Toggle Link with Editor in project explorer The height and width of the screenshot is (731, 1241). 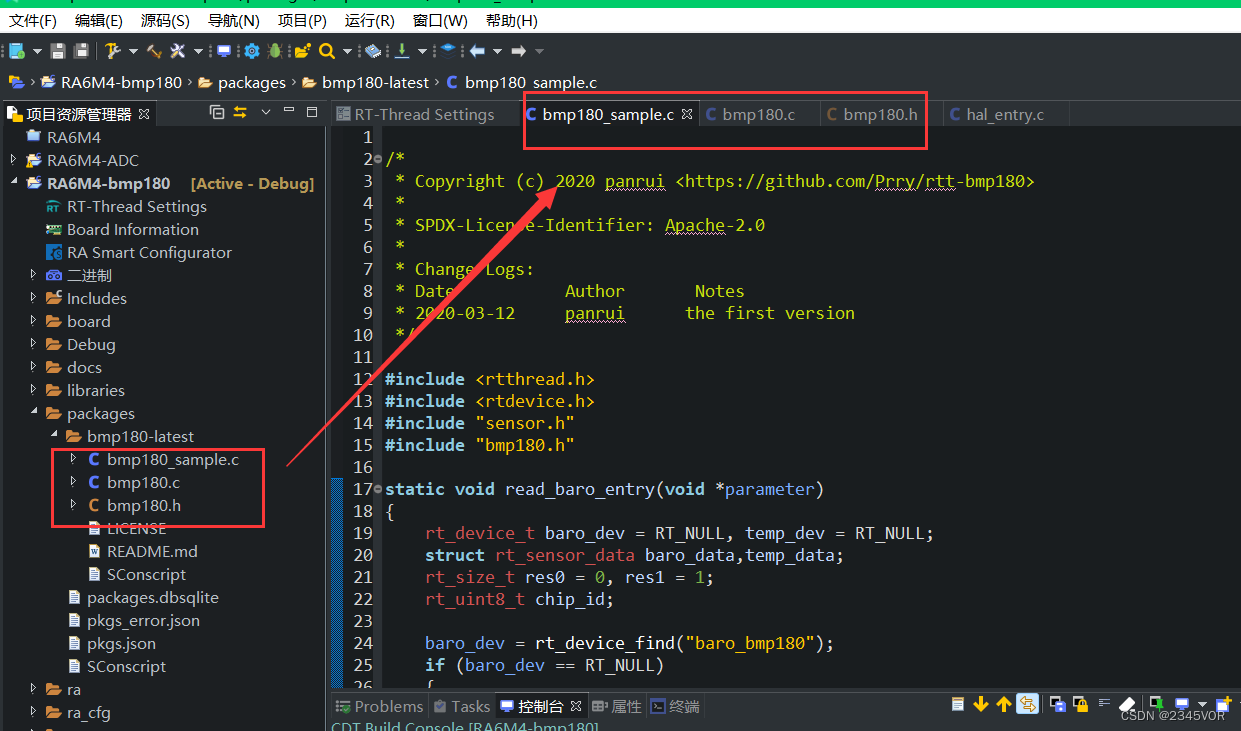point(240,113)
